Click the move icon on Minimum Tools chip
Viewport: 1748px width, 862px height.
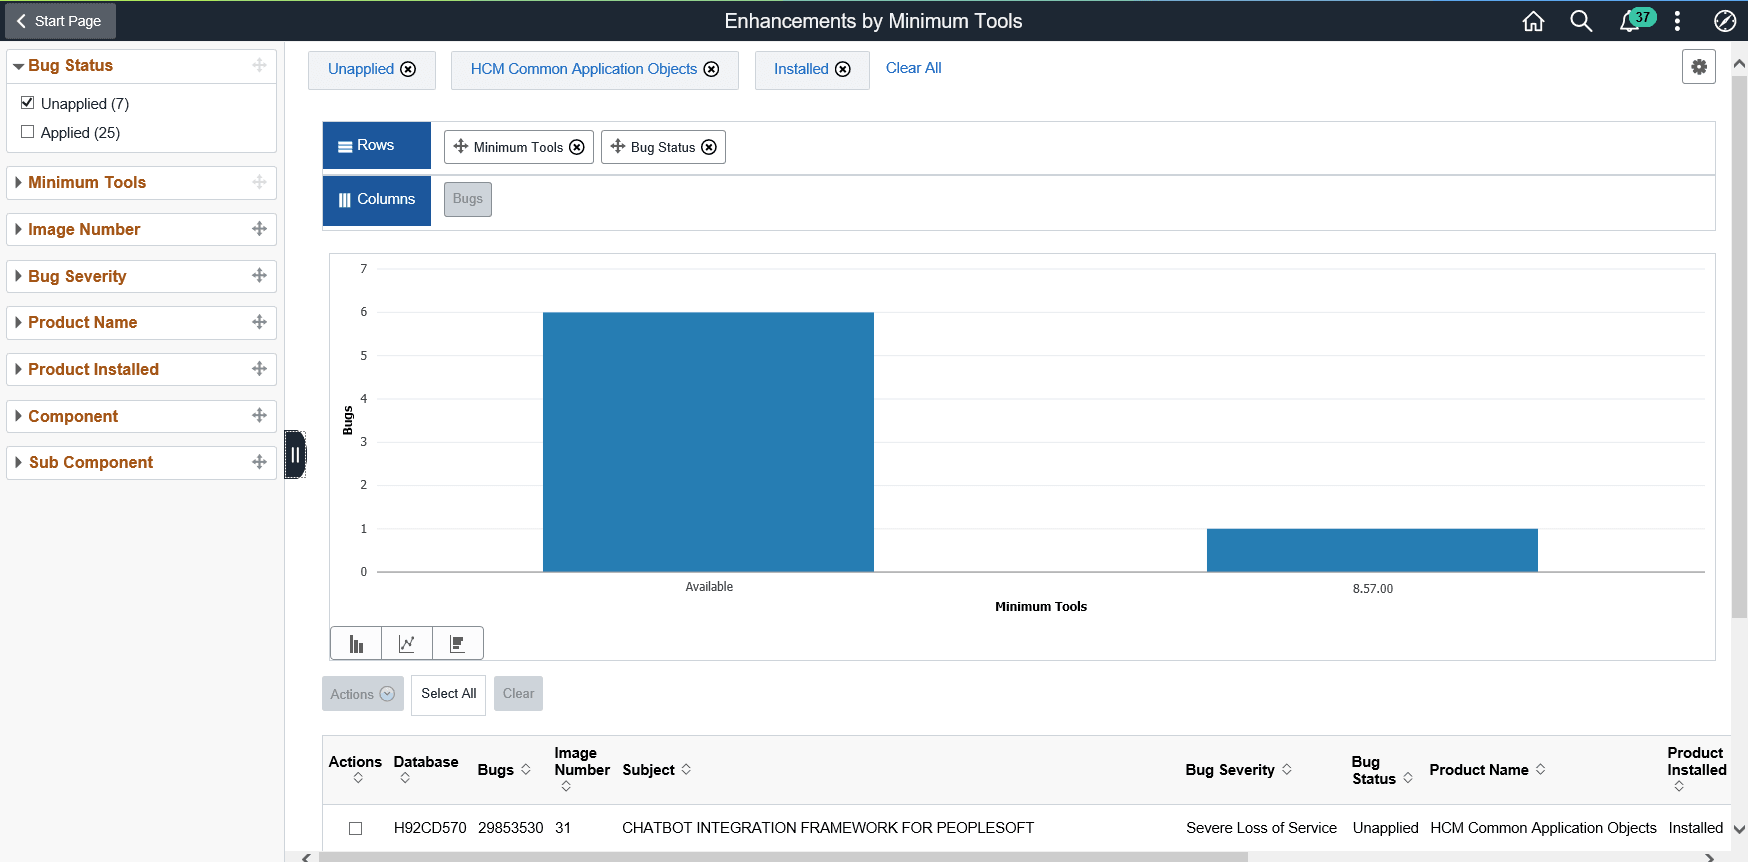pos(461,146)
